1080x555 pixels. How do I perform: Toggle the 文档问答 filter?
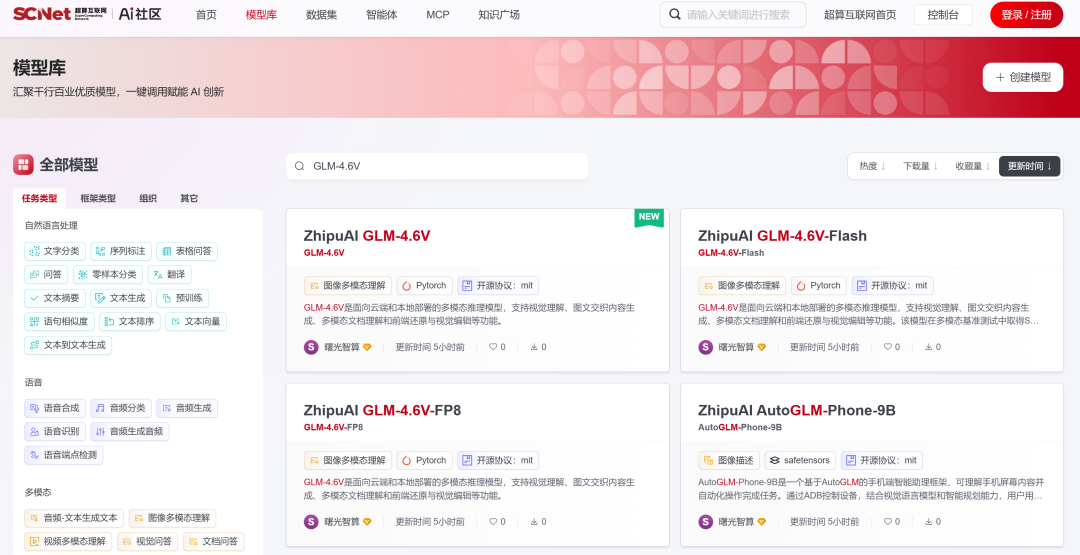tap(214, 542)
